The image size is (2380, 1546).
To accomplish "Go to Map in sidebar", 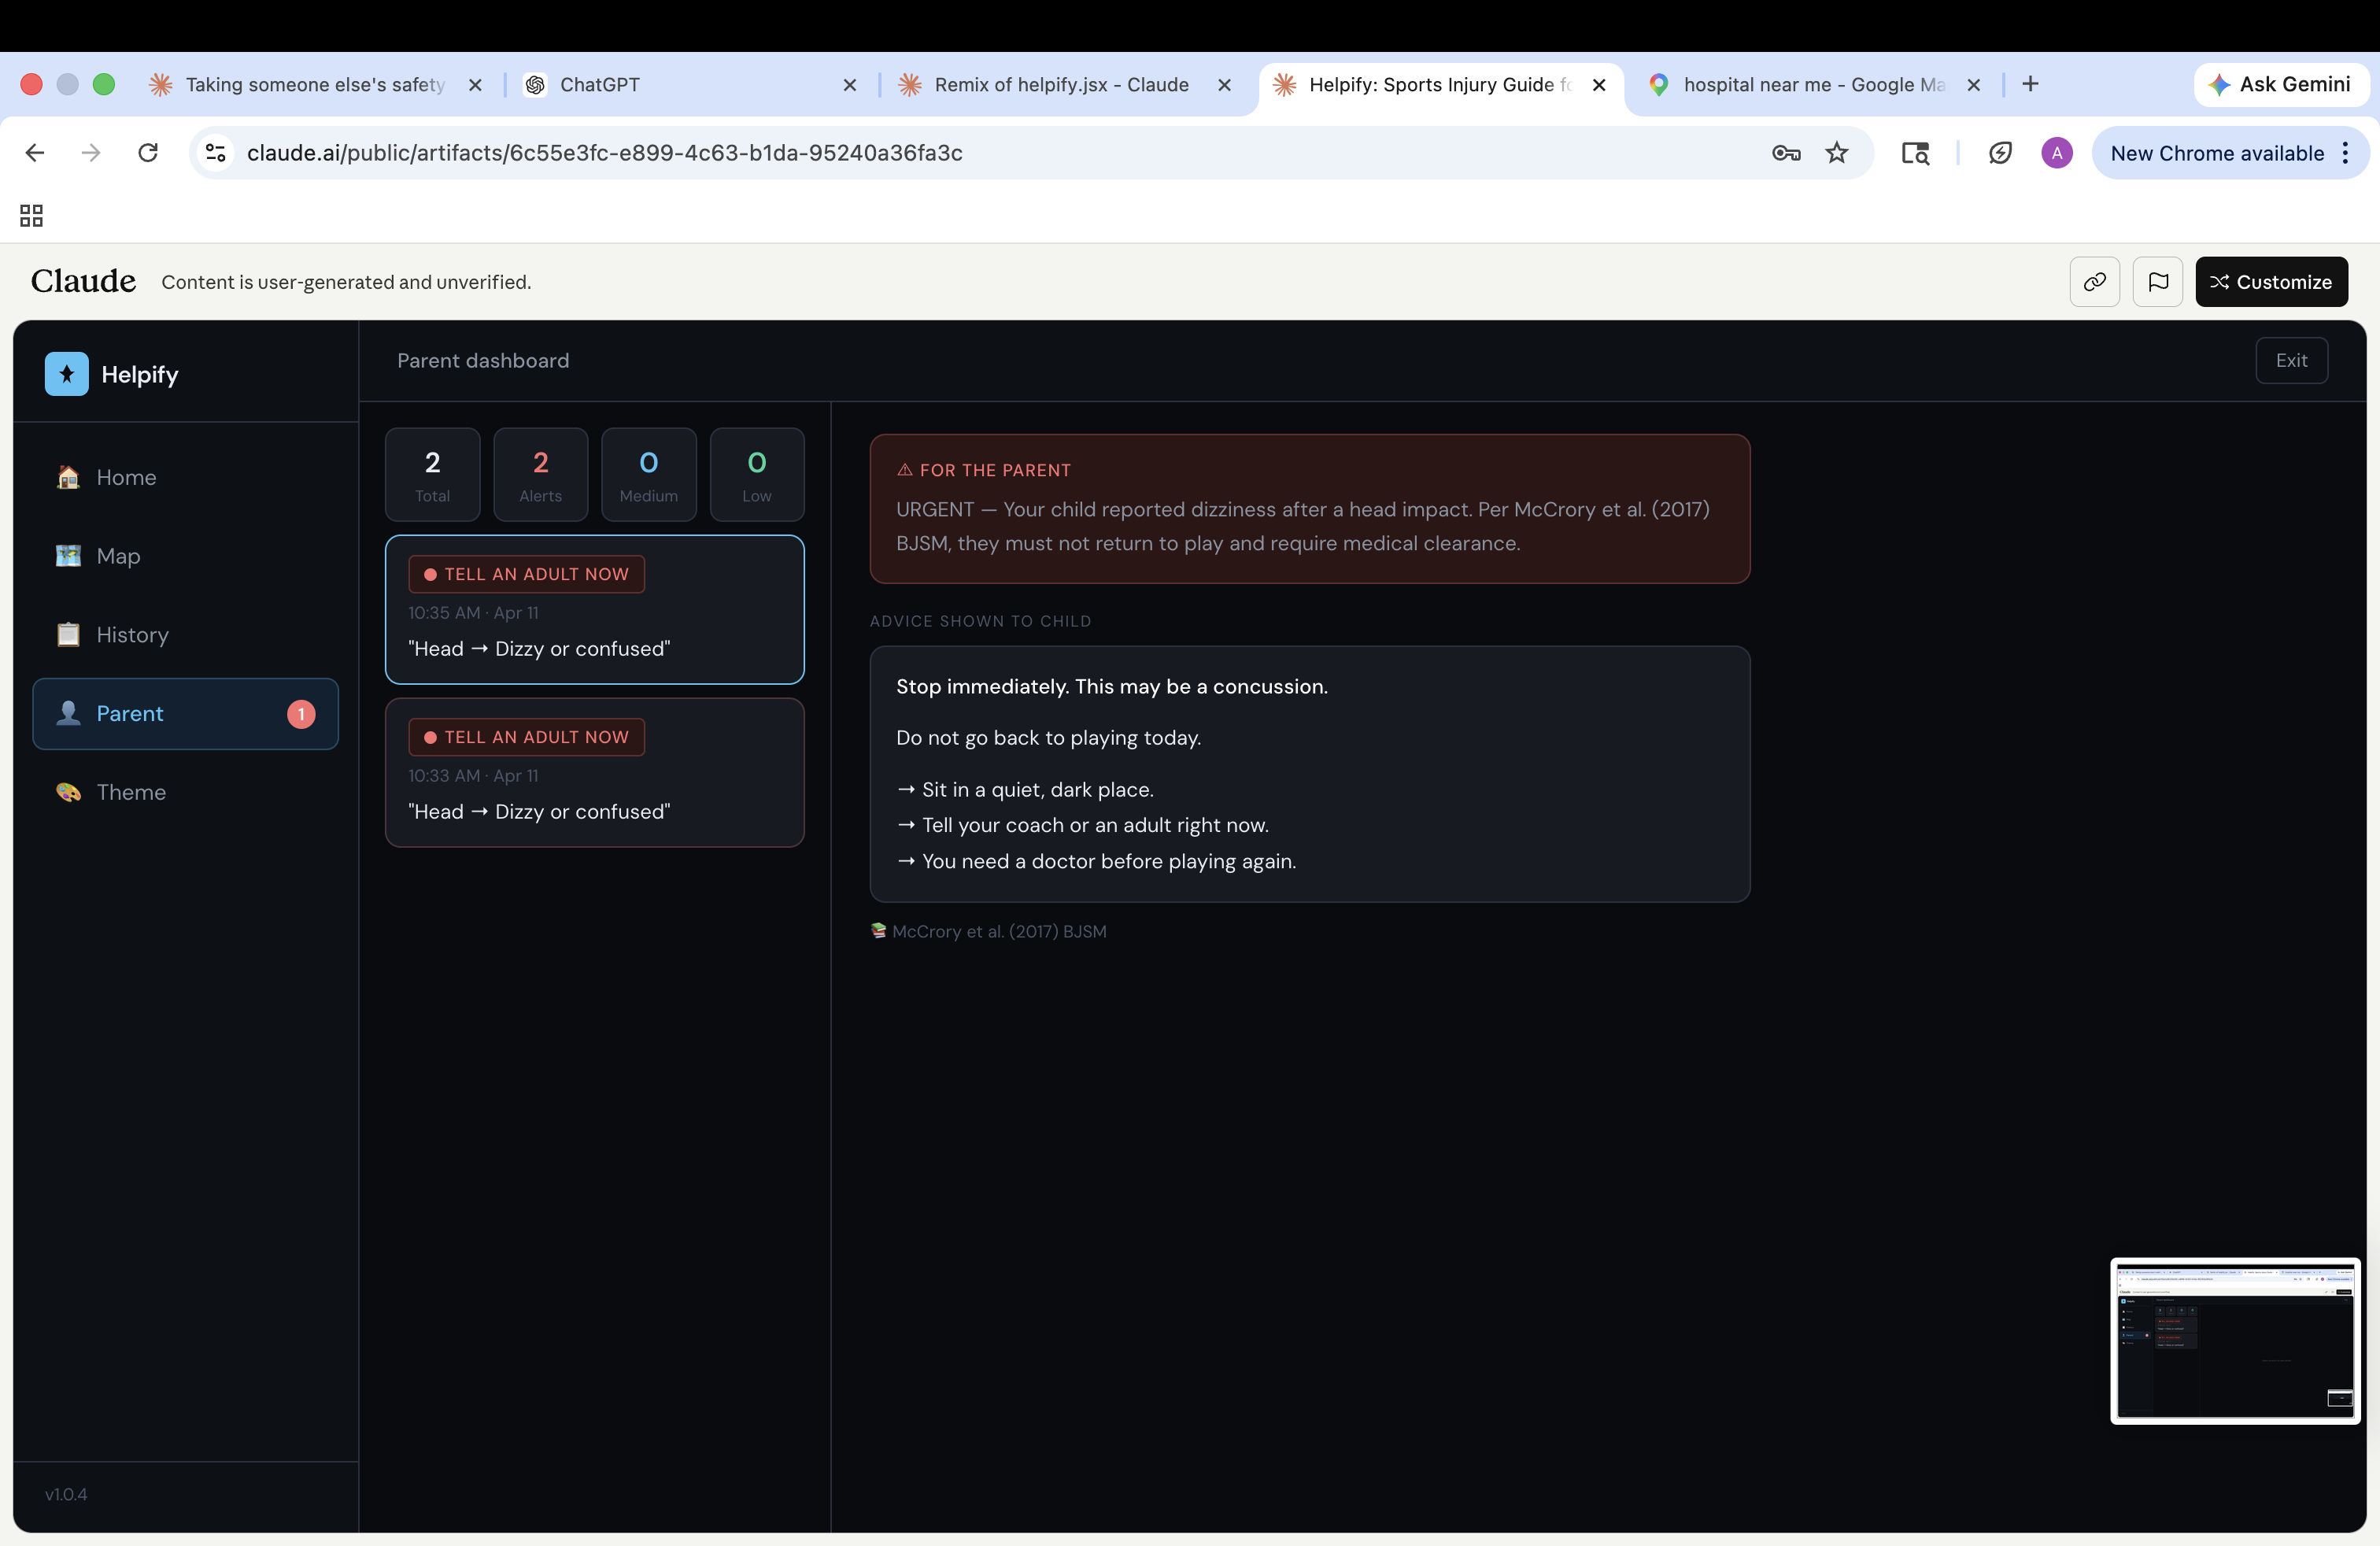I will pos(118,556).
